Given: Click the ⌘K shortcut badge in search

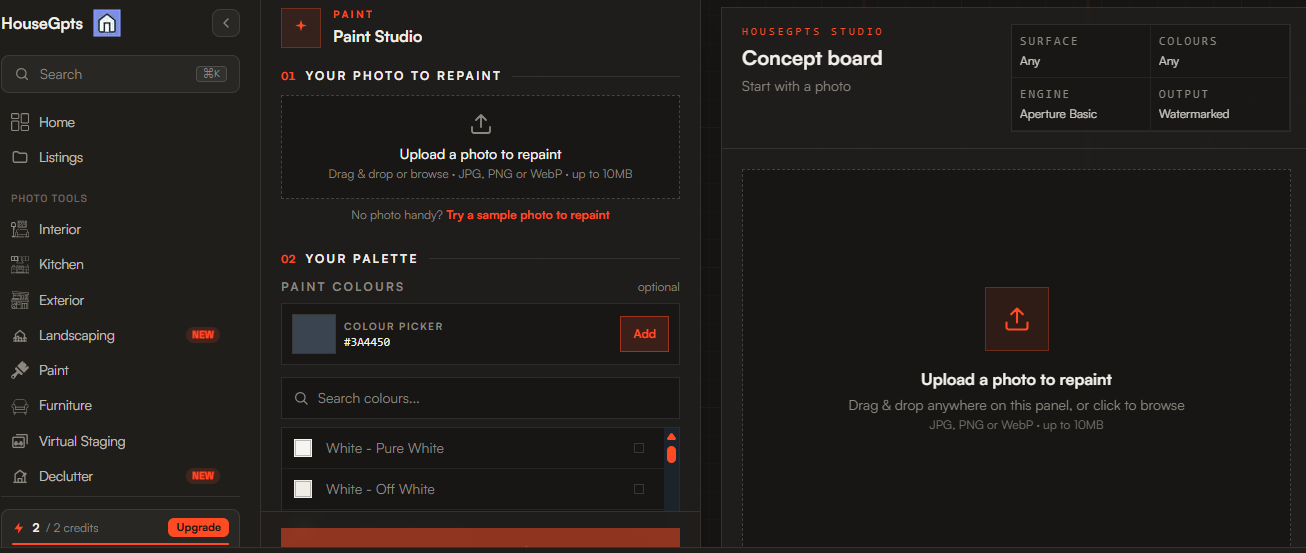Looking at the screenshot, I should click(213, 74).
